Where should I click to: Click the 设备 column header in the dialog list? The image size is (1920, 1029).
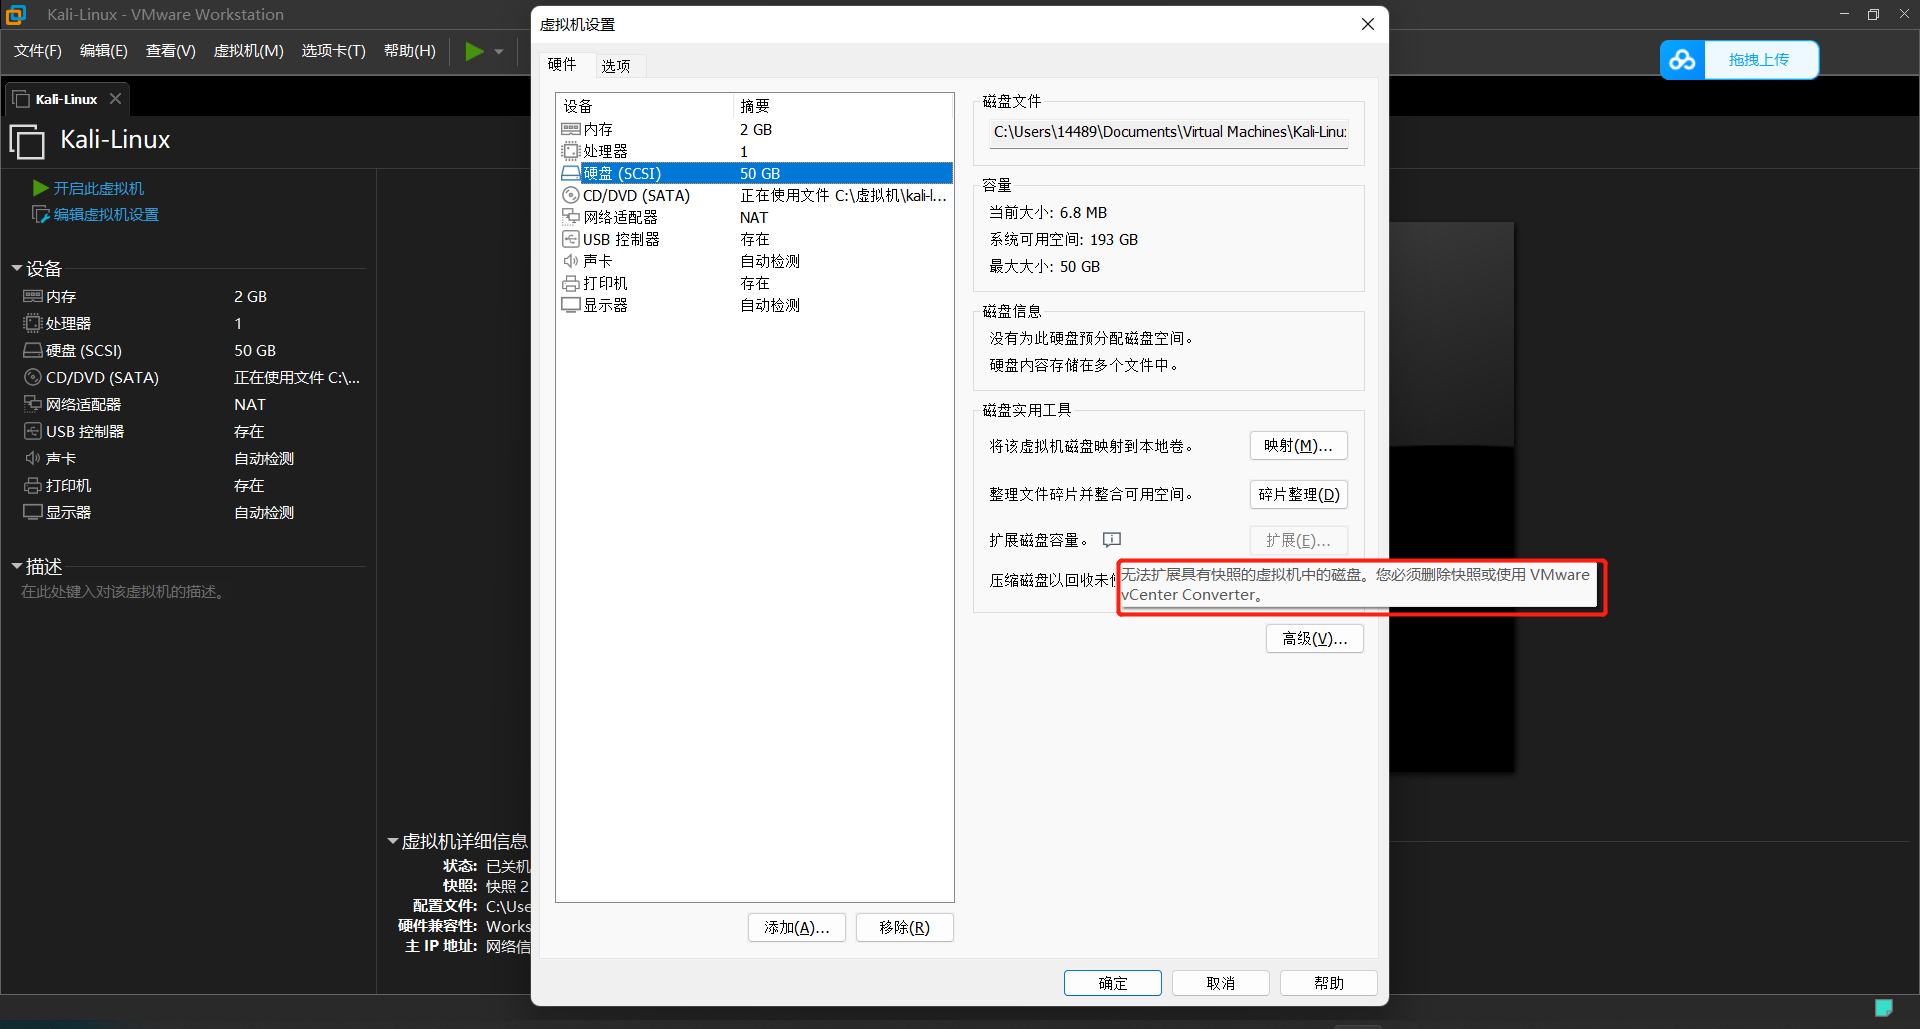click(645, 106)
